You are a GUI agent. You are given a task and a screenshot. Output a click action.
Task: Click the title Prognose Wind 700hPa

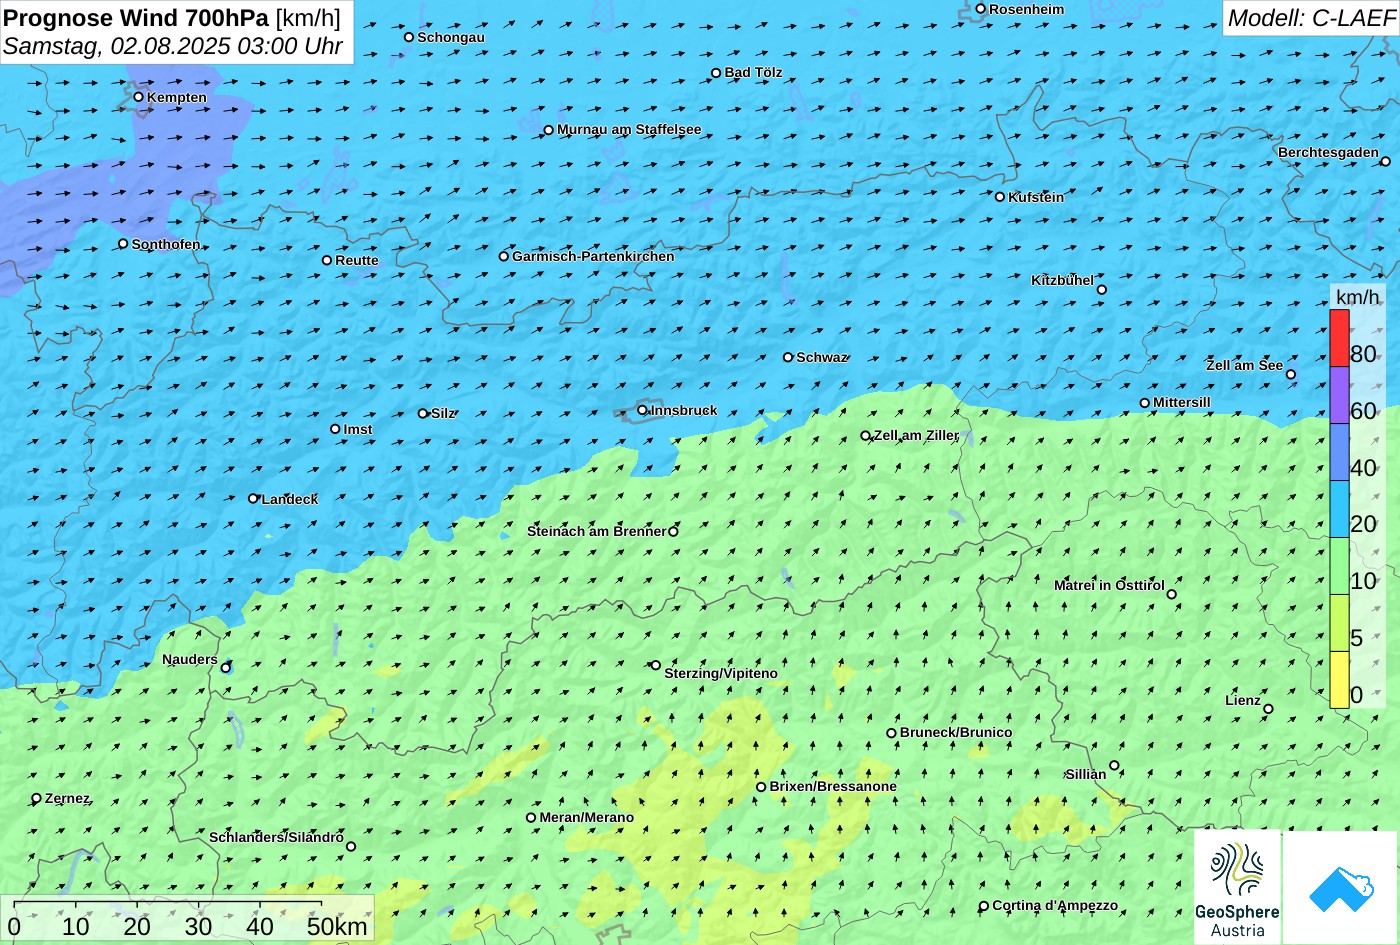pyautogui.click(x=136, y=17)
